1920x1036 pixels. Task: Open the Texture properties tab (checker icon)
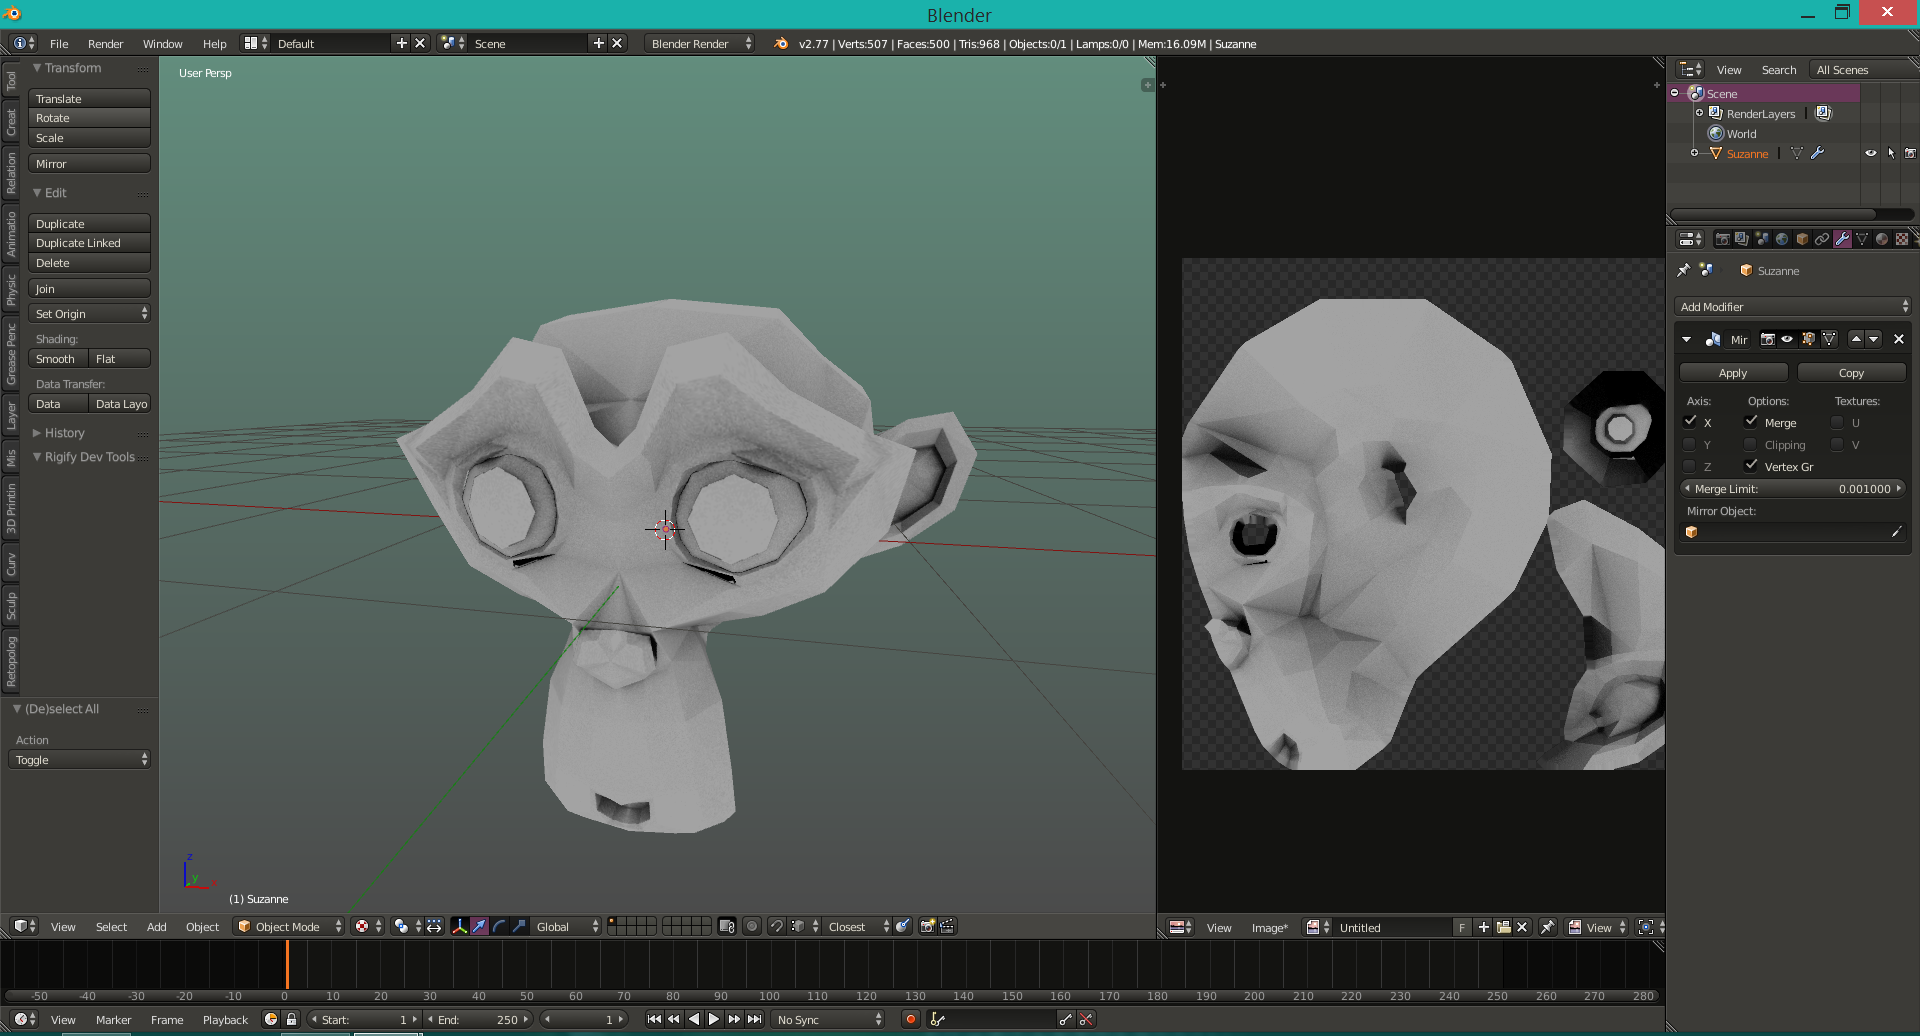click(x=1902, y=239)
